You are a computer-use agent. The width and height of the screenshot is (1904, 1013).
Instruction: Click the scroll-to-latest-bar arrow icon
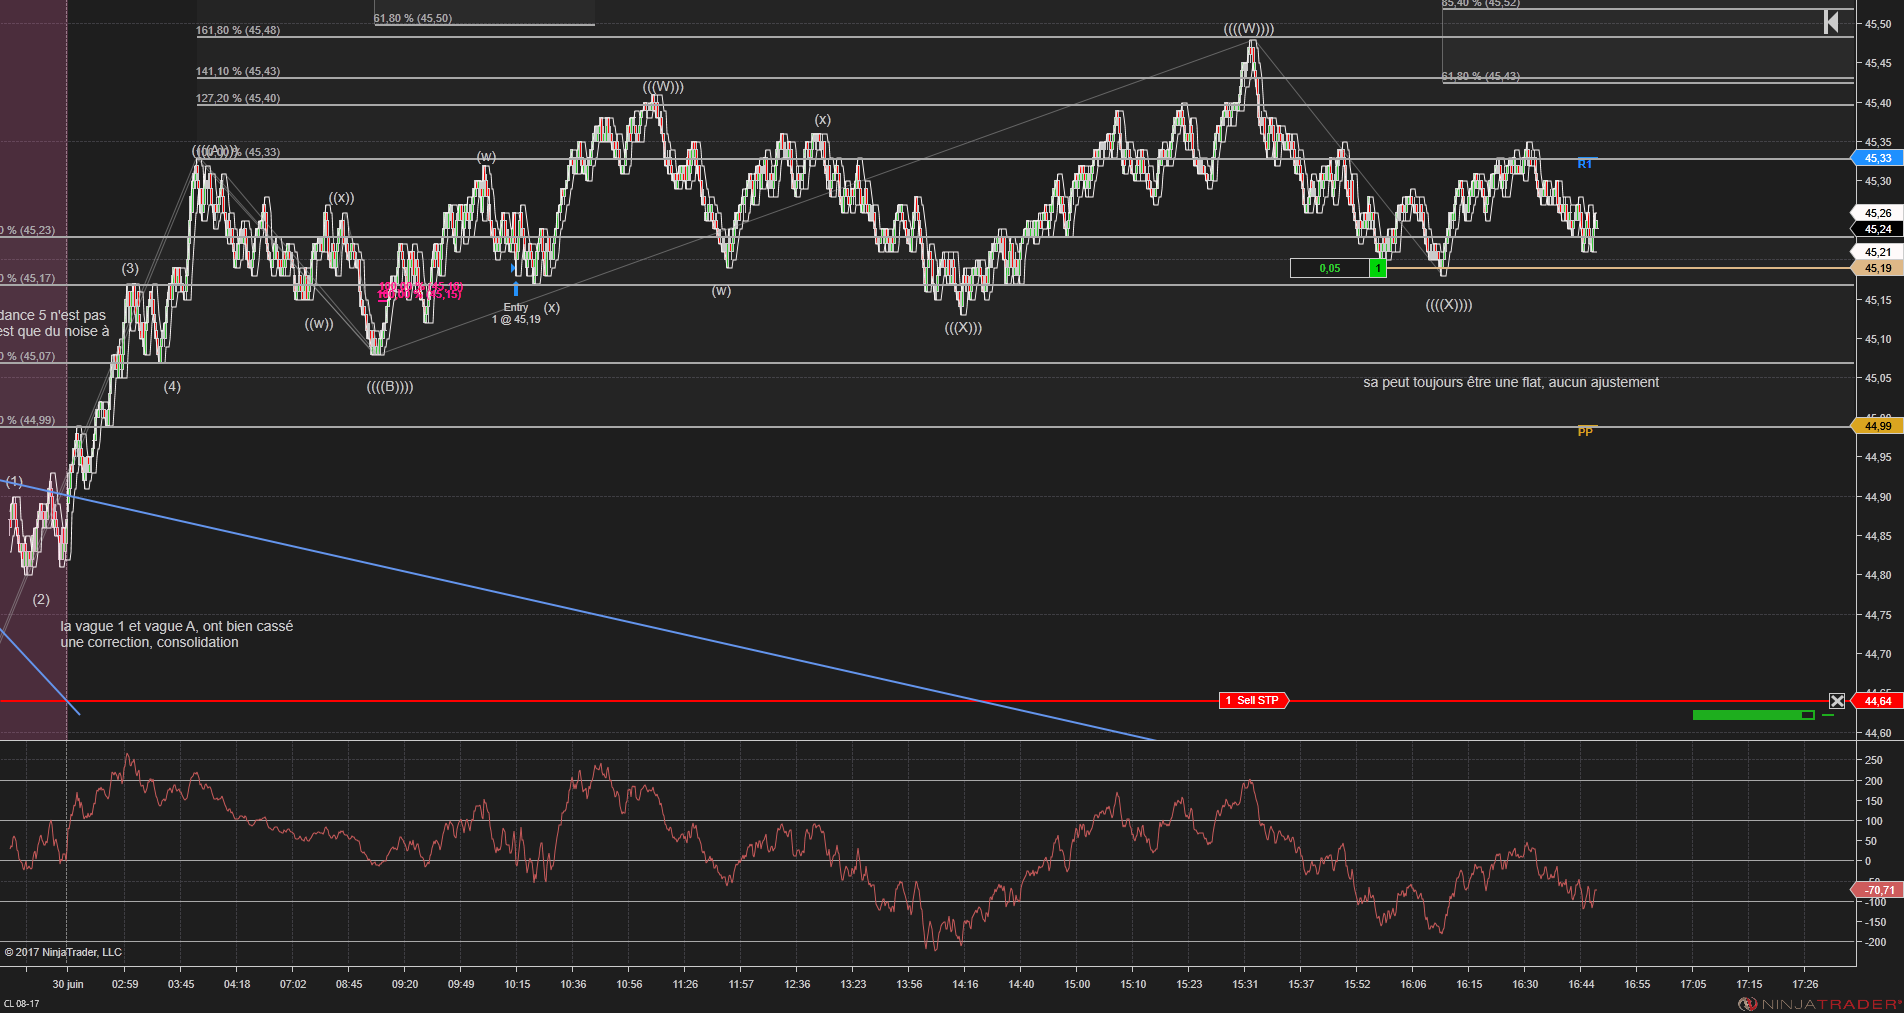(1831, 22)
